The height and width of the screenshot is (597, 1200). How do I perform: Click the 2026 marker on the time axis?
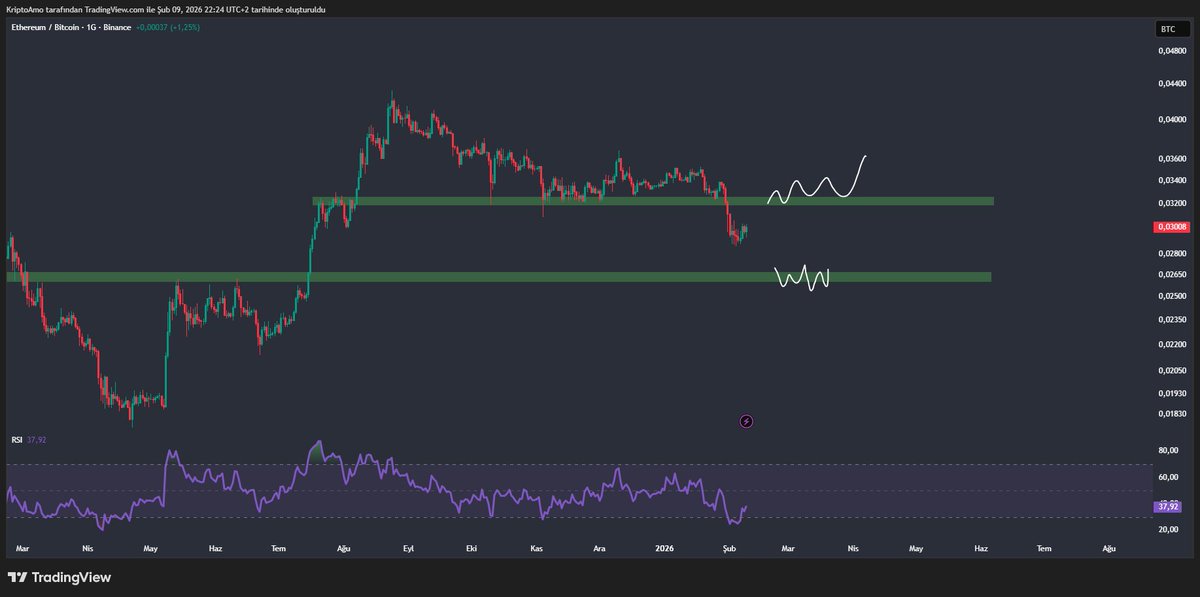(665, 548)
